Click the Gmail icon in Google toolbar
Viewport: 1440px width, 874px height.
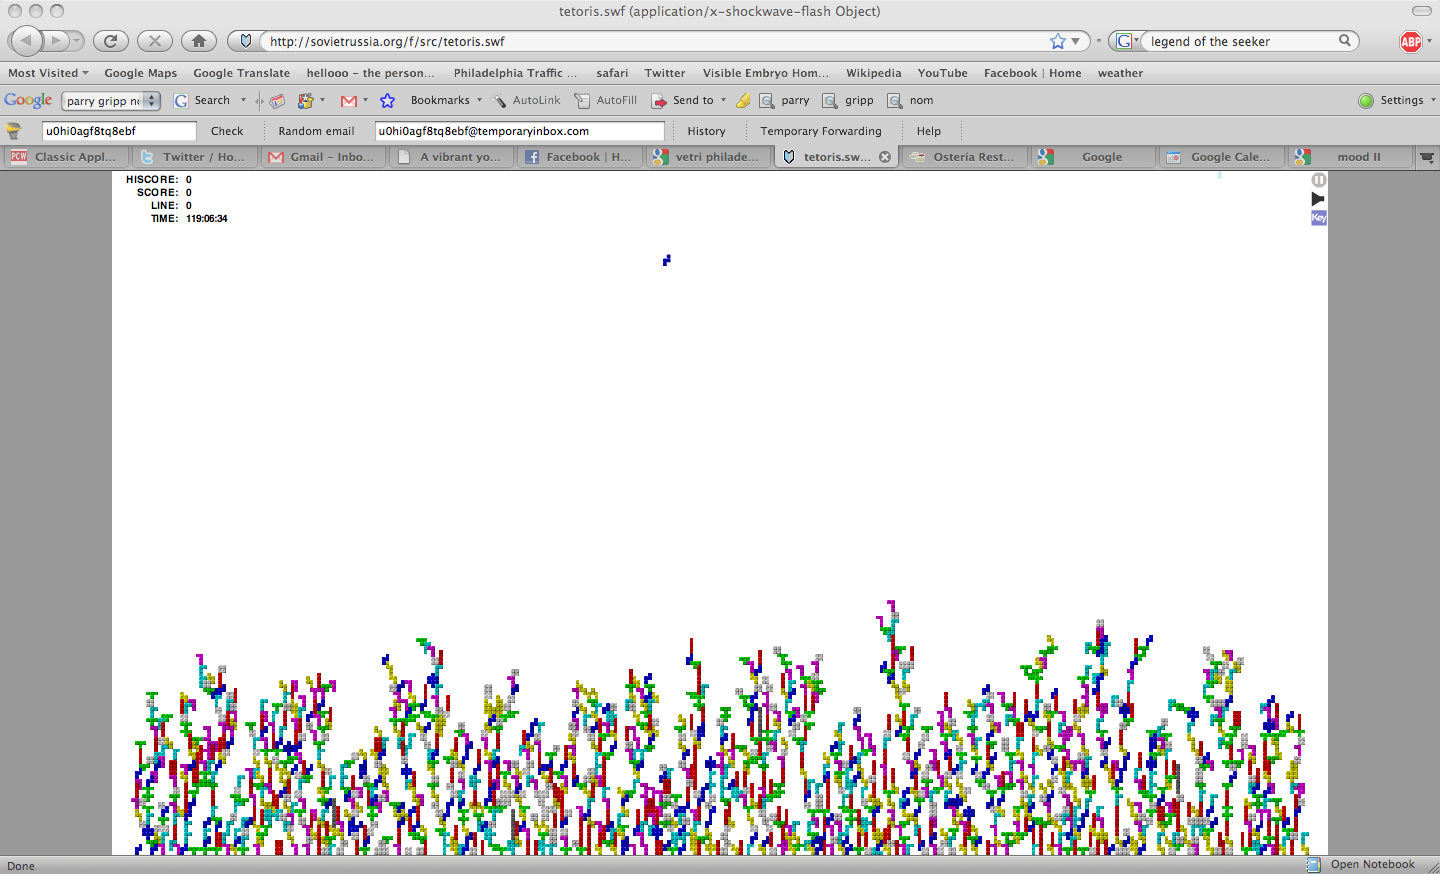pos(349,100)
